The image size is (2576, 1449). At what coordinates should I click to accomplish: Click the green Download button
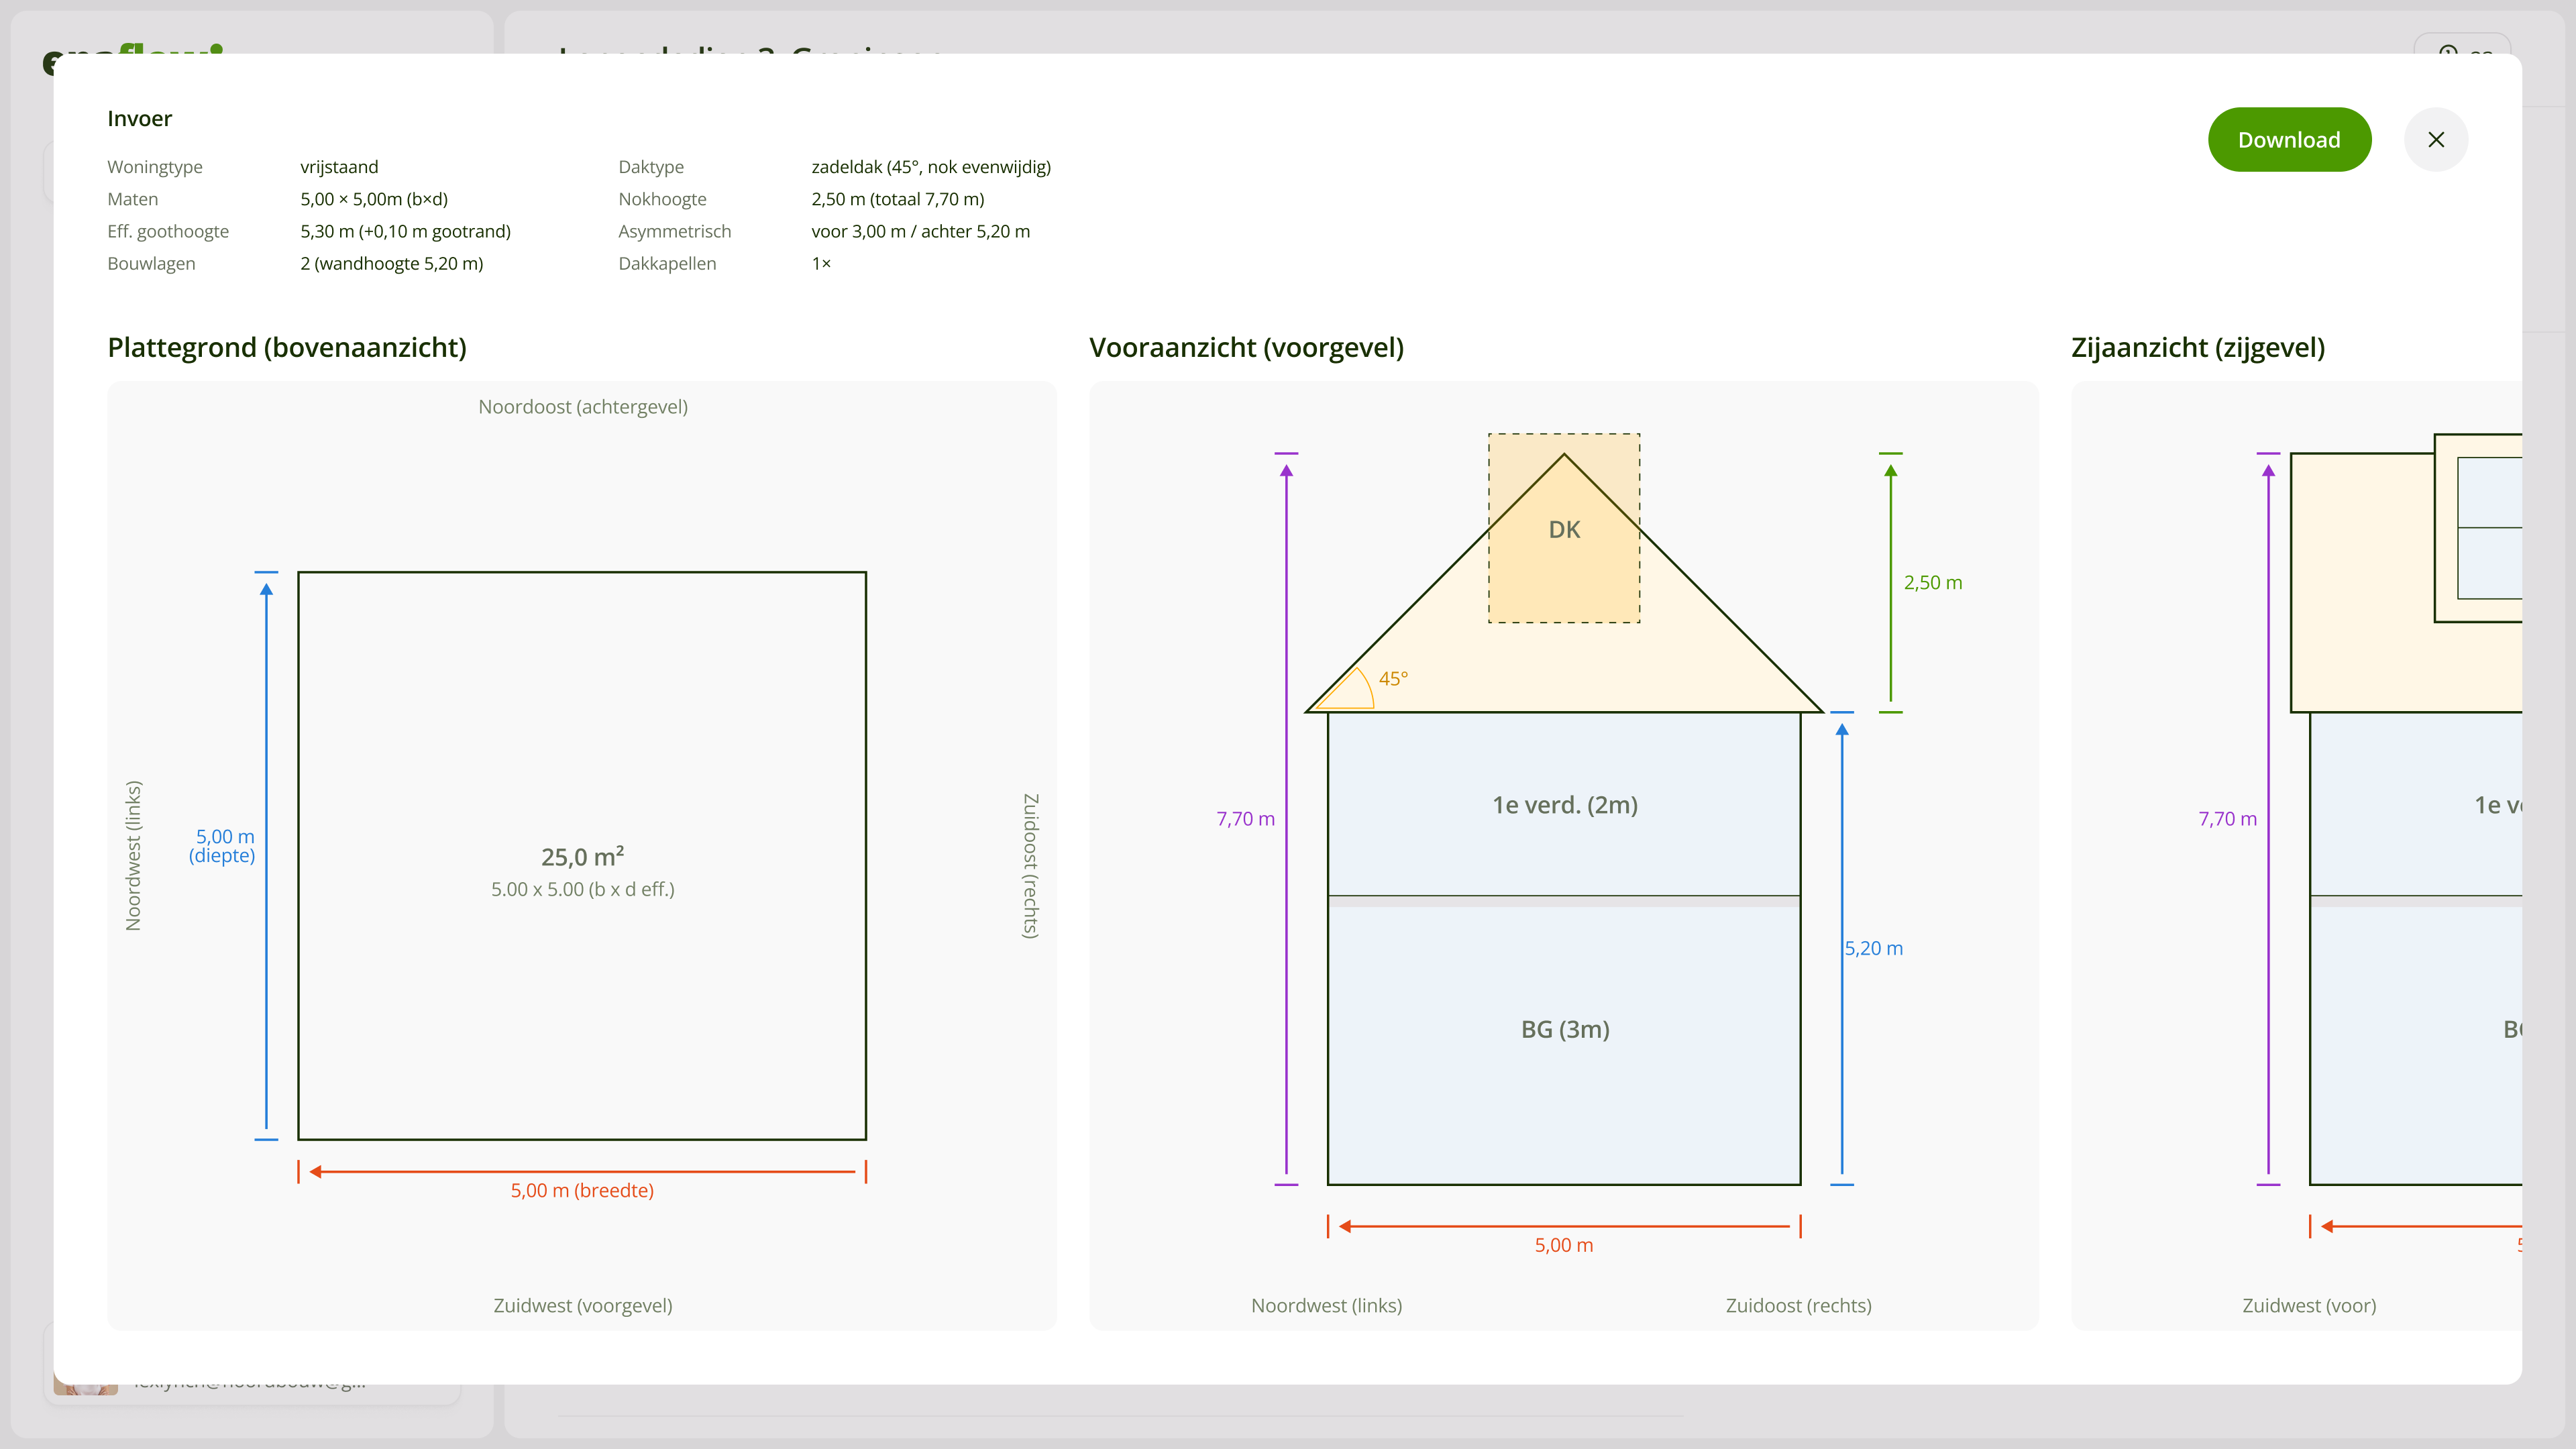click(x=2289, y=140)
